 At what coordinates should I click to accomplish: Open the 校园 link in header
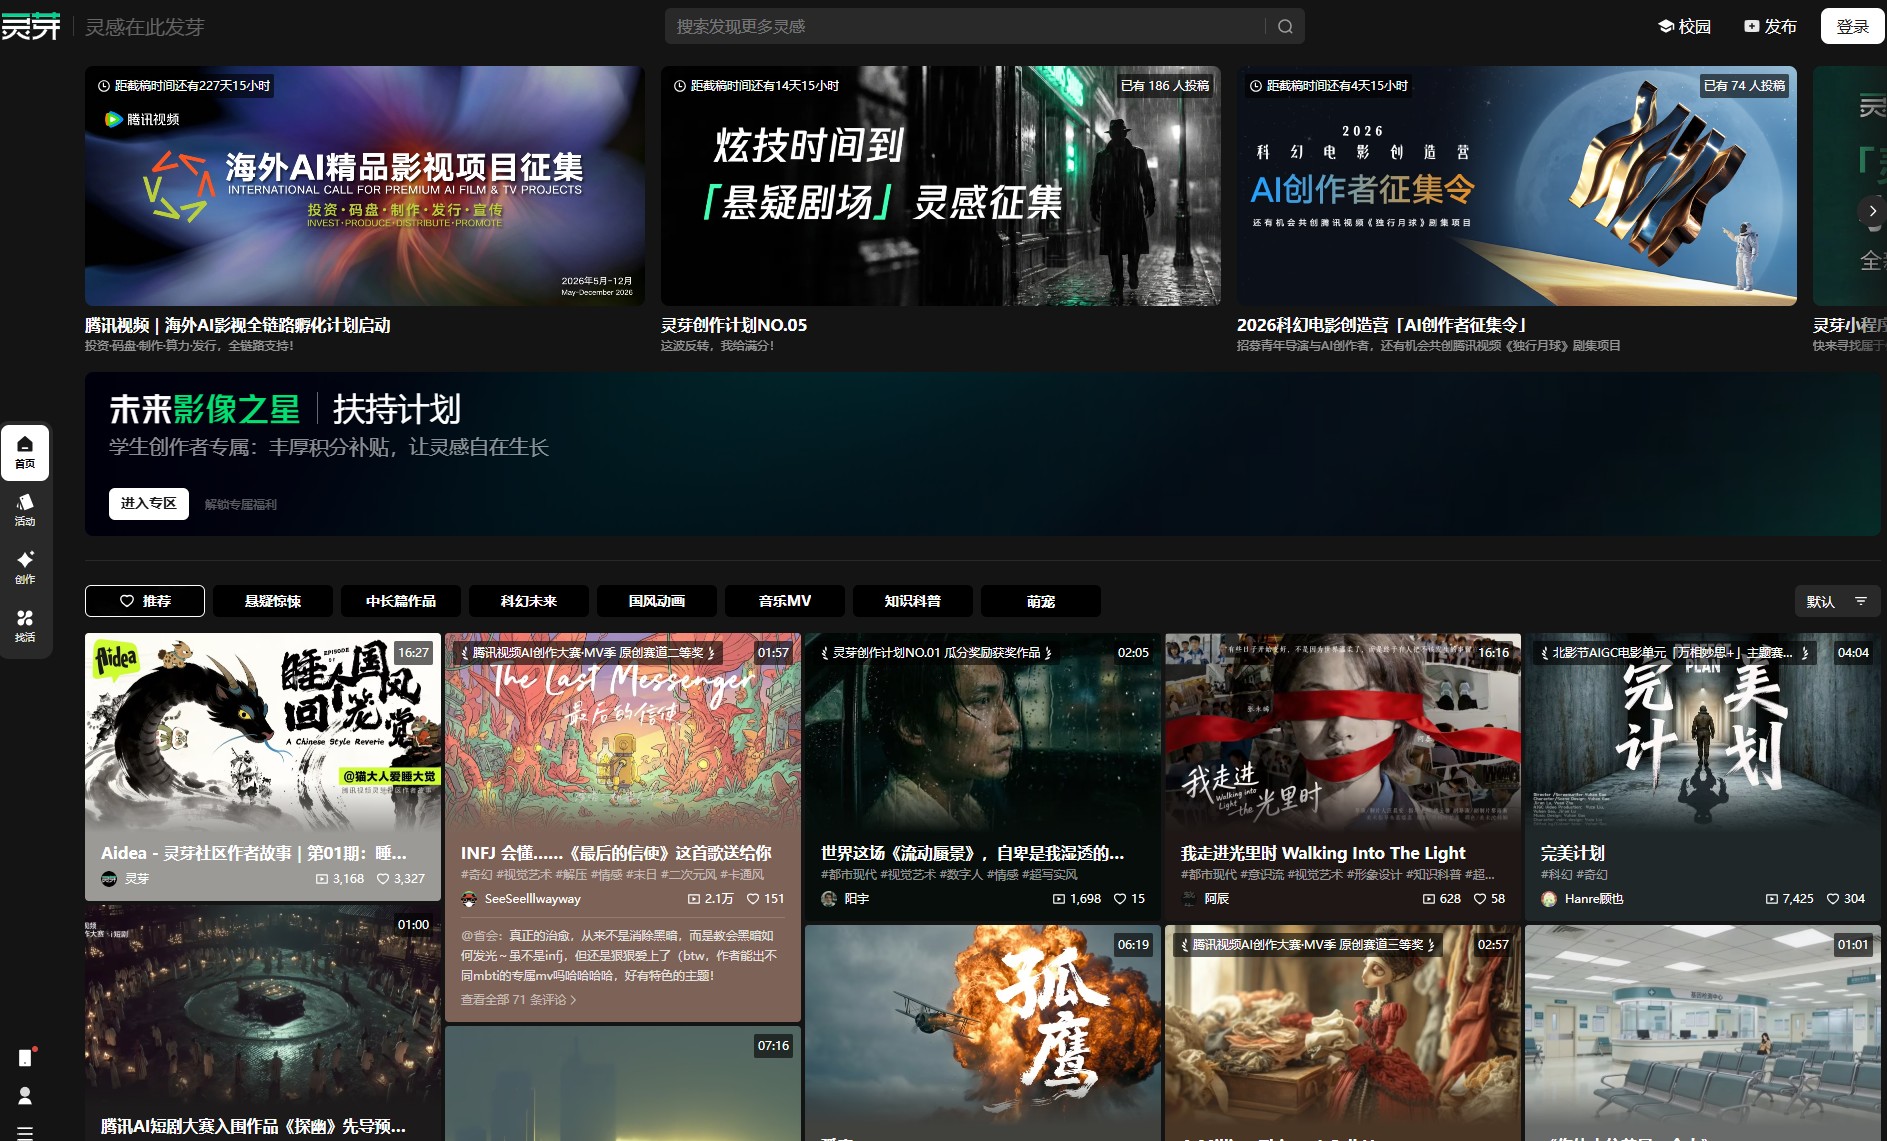coord(1684,27)
